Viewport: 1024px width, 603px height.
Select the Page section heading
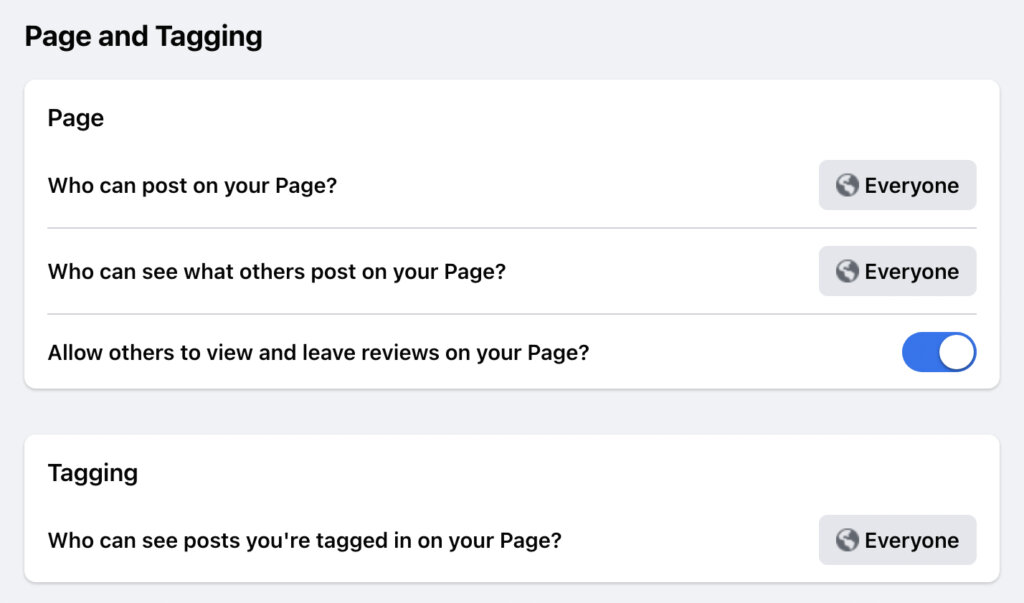point(75,117)
